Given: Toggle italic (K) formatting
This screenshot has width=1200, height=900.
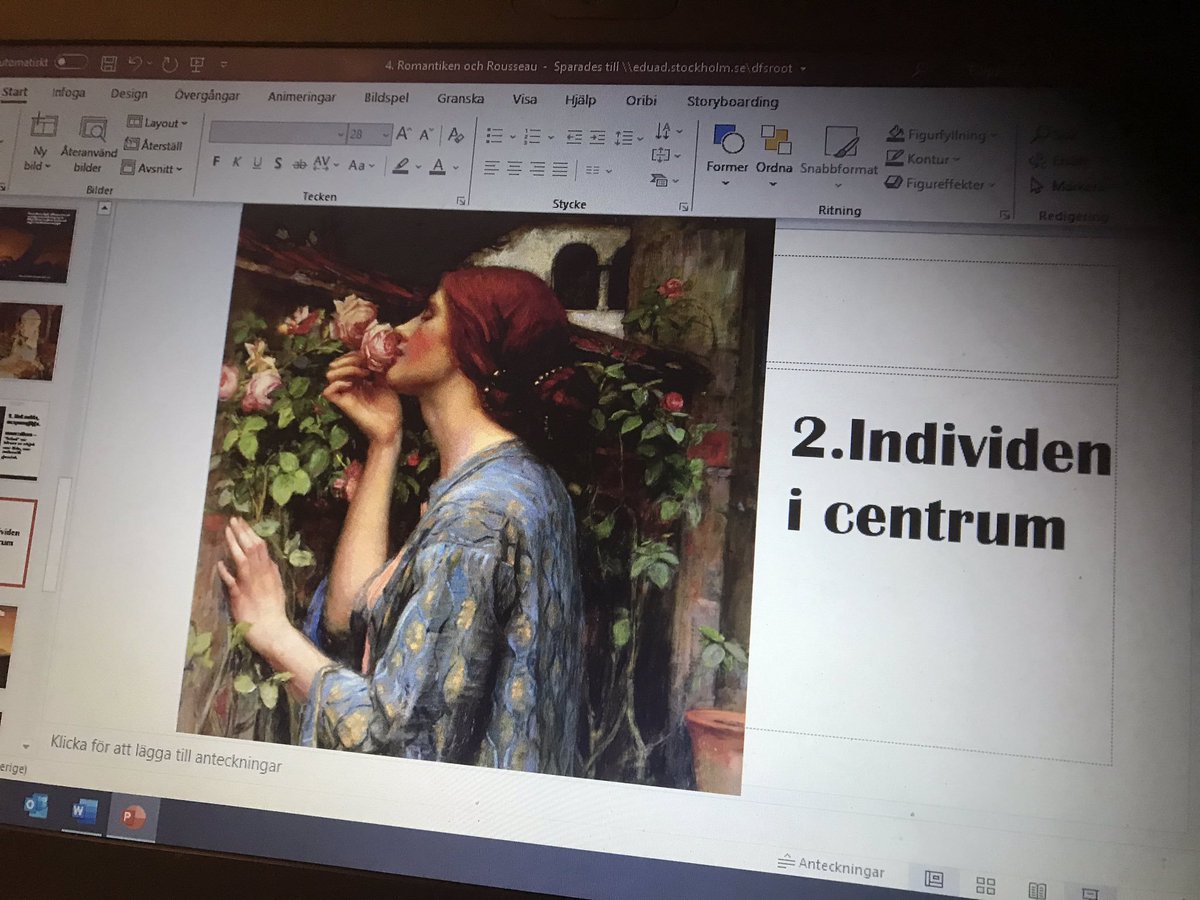Looking at the screenshot, I should click(x=237, y=162).
